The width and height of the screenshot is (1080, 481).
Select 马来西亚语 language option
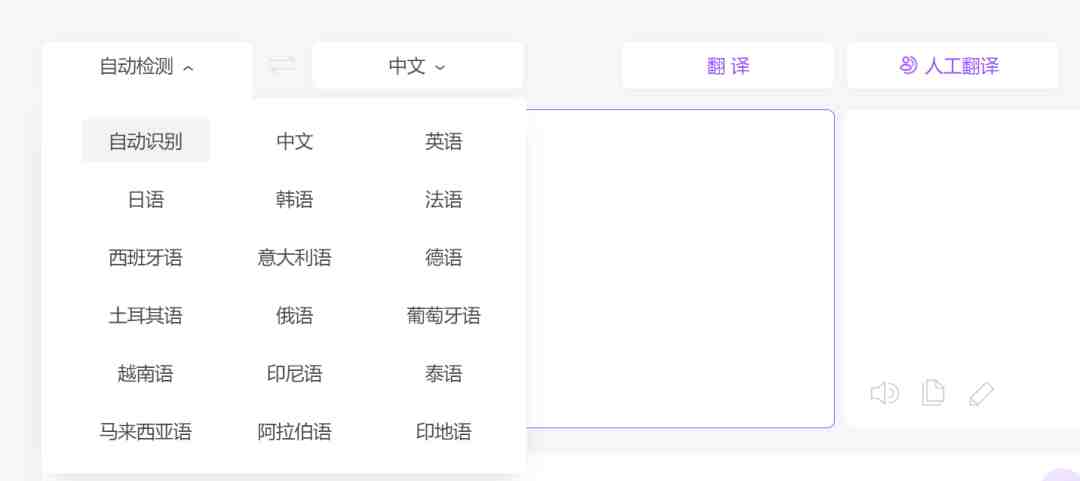[x=145, y=432]
